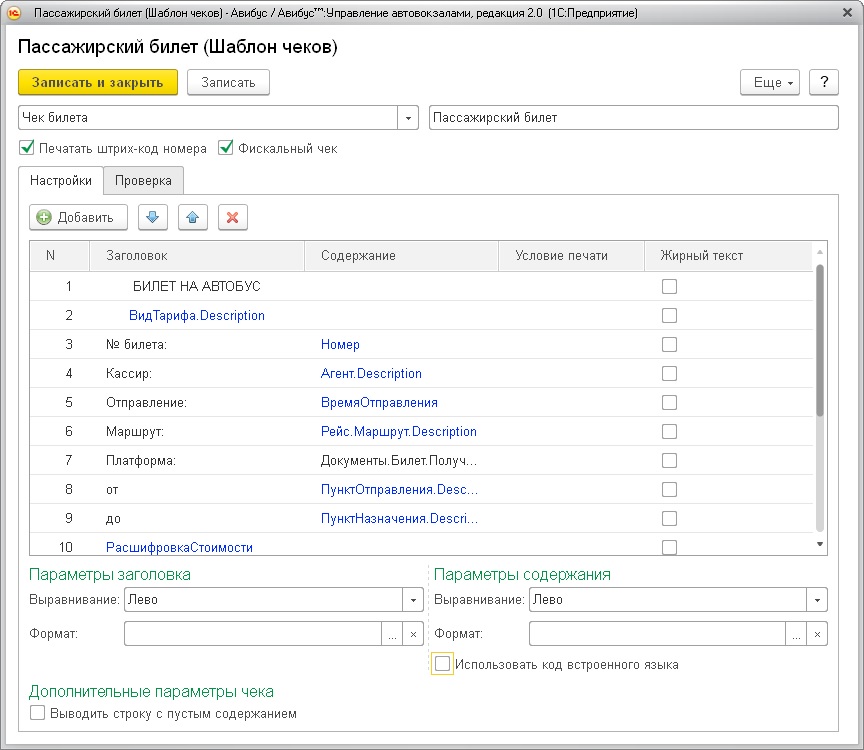Click the Добавить button
864x750 pixels.
pos(78,217)
